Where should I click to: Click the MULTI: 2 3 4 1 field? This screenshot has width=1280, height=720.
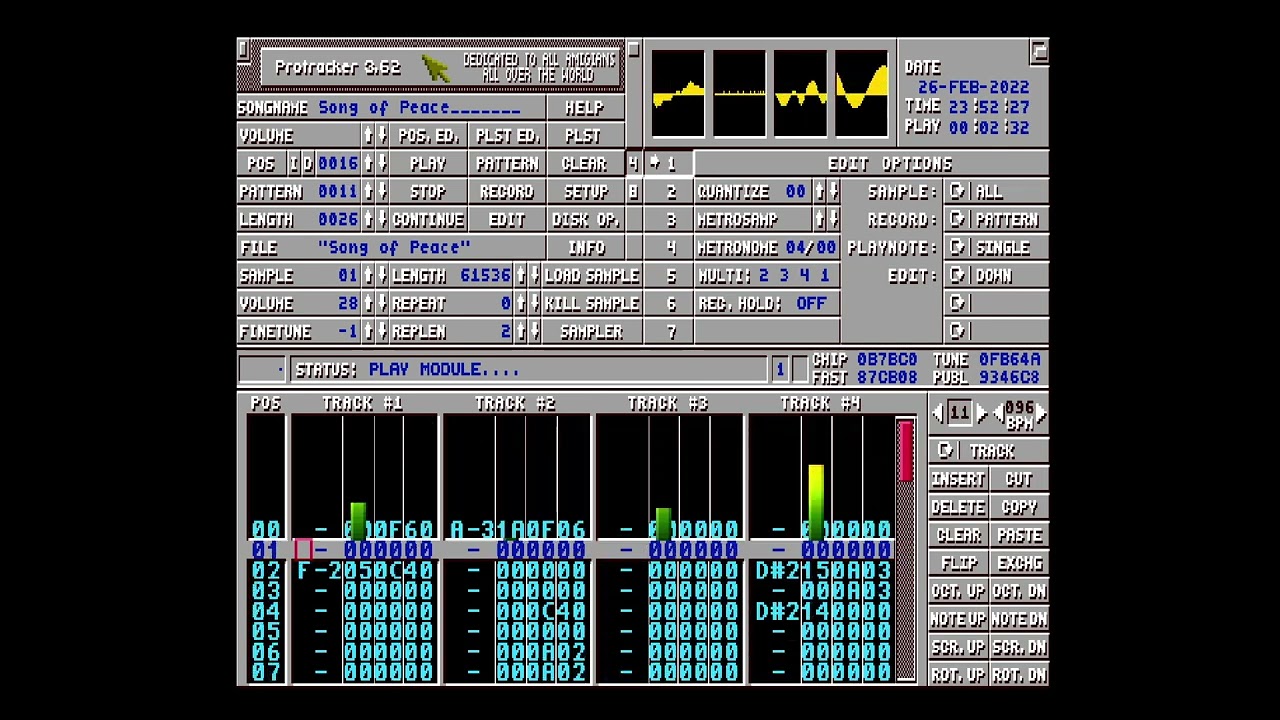(768, 276)
